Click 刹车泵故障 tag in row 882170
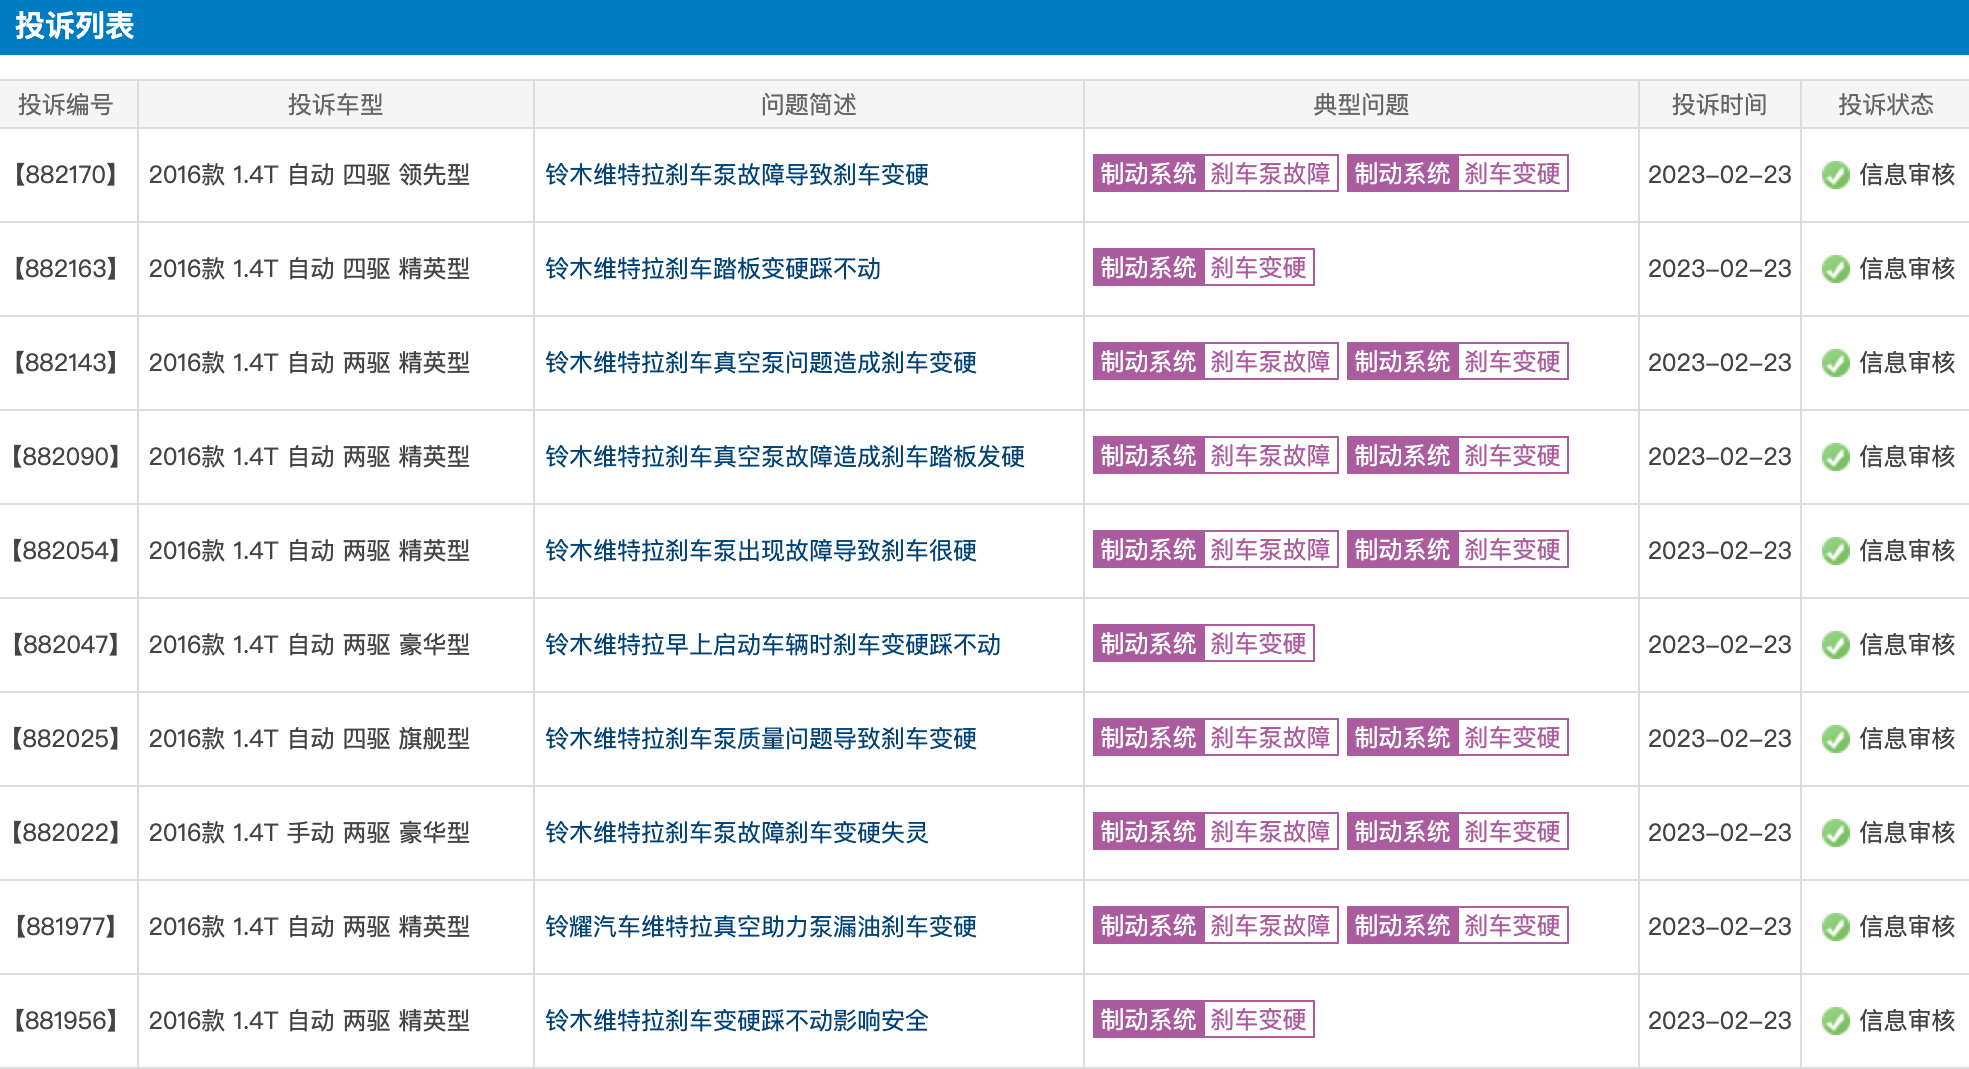 (x=1270, y=174)
